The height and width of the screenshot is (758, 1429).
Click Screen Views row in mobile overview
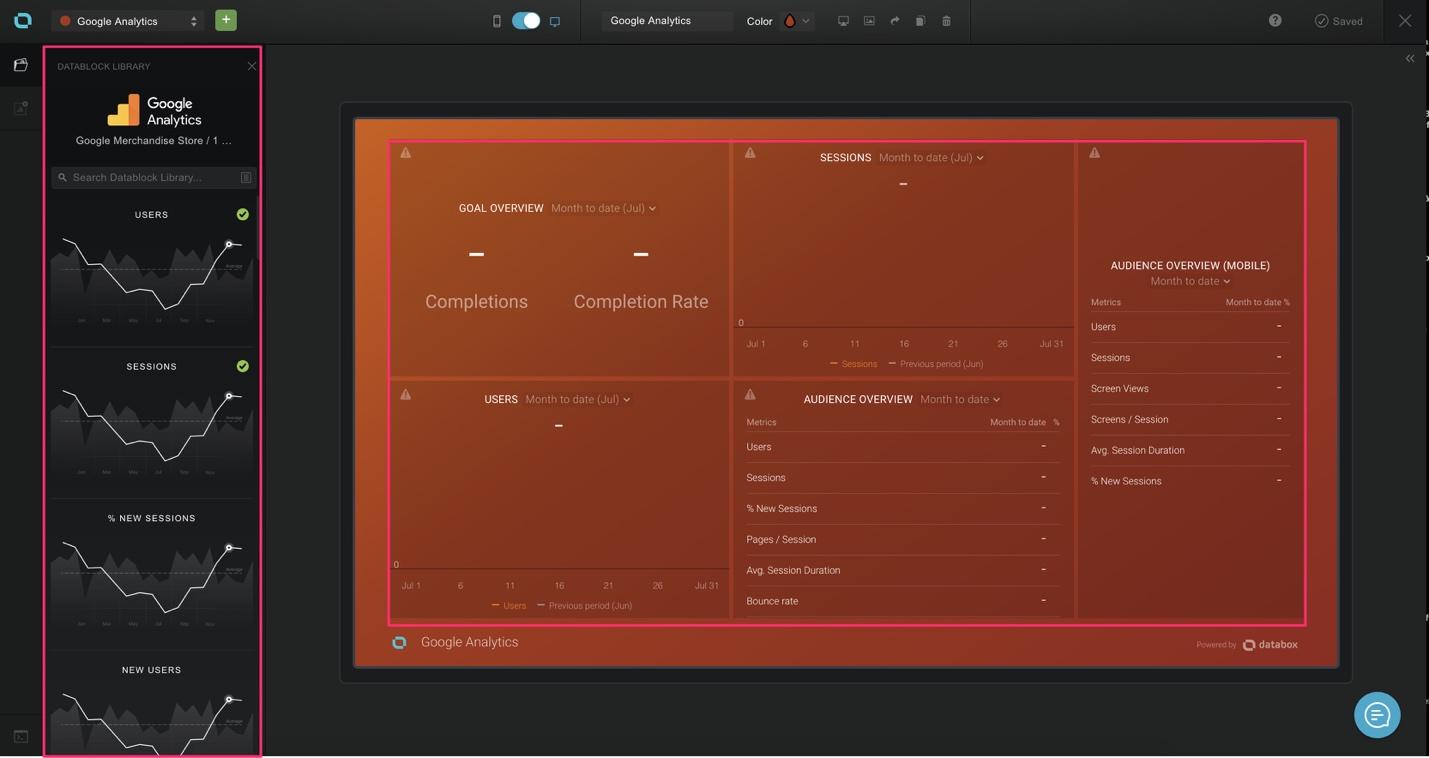pyautogui.click(x=1190, y=388)
